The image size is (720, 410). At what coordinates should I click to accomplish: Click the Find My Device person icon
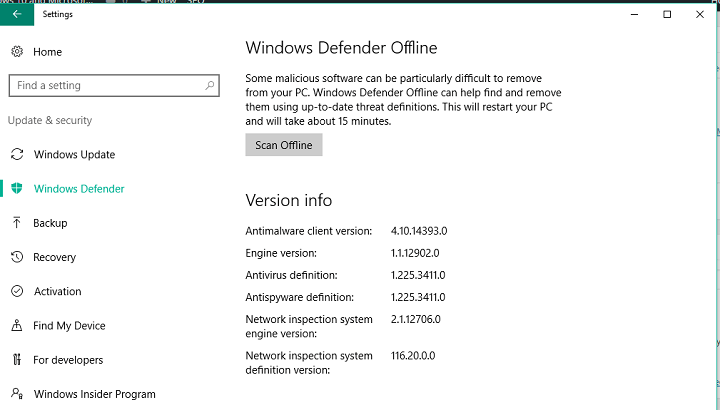(16, 325)
